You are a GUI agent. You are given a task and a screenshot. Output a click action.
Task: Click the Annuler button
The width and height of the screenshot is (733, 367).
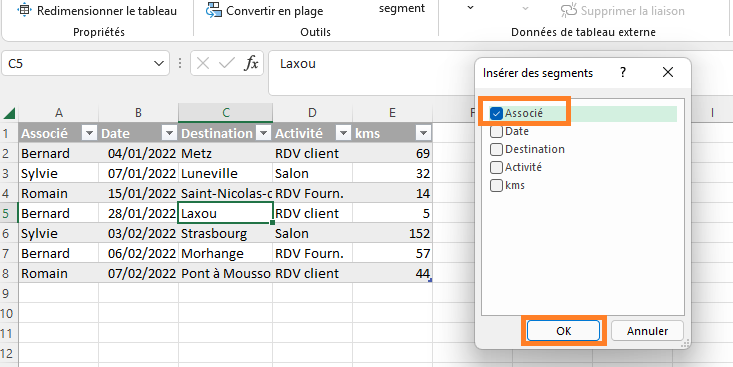[x=647, y=331]
